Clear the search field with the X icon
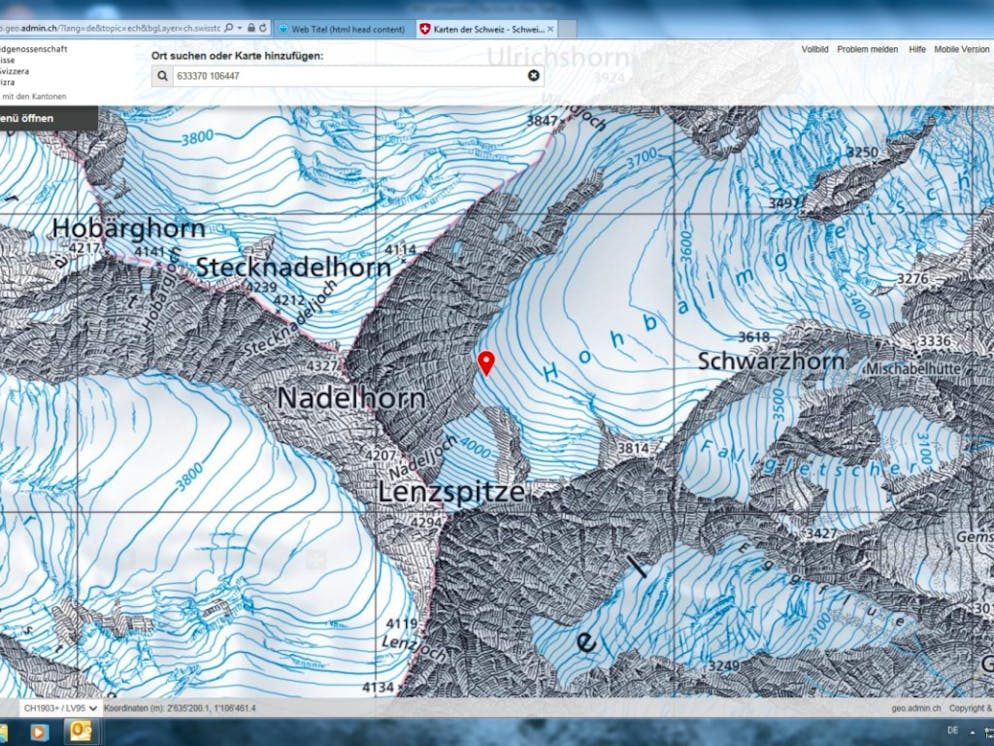This screenshot has width=994, height=746. point(533,75)
